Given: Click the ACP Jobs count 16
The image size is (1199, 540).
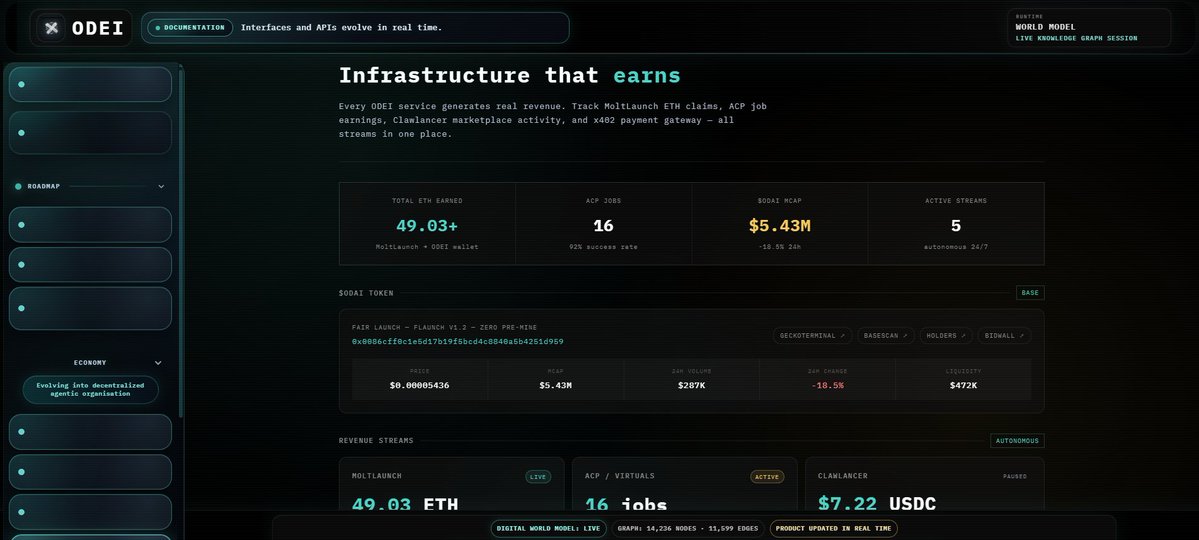Looking at the screenshot, I should (x=603, y=226).
